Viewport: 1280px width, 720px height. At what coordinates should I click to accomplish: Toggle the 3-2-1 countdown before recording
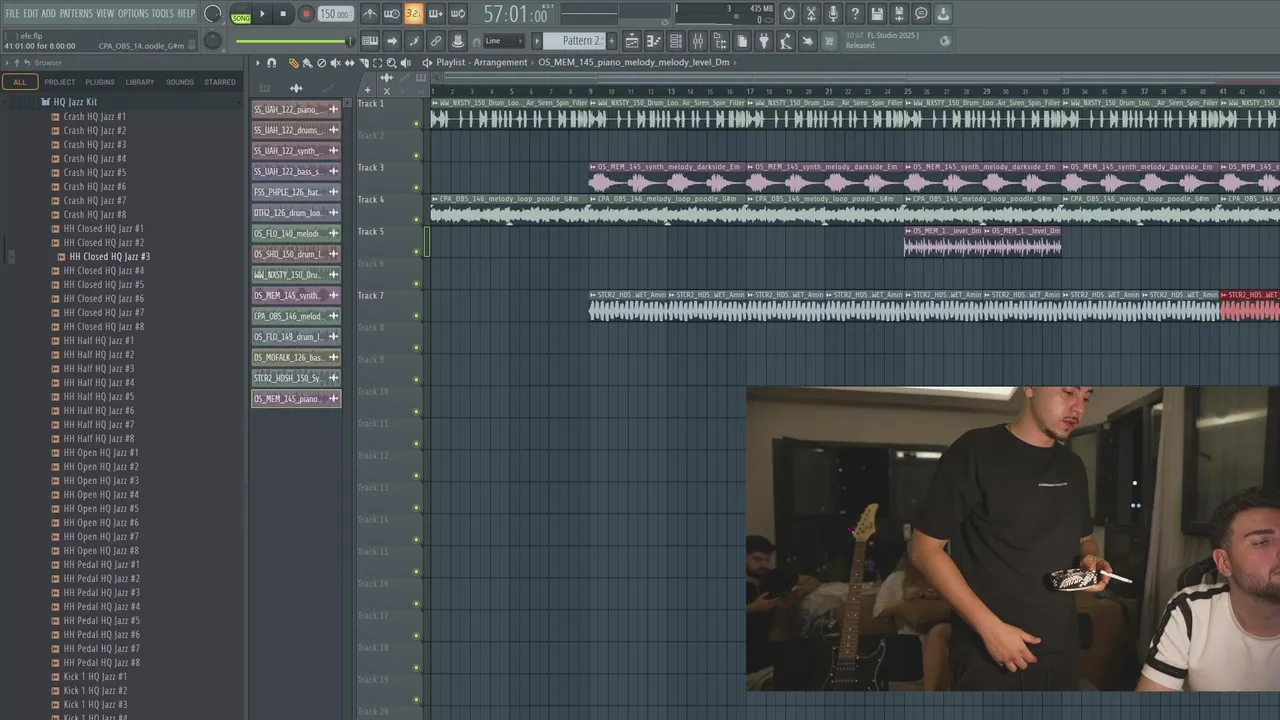click(413, 14)
